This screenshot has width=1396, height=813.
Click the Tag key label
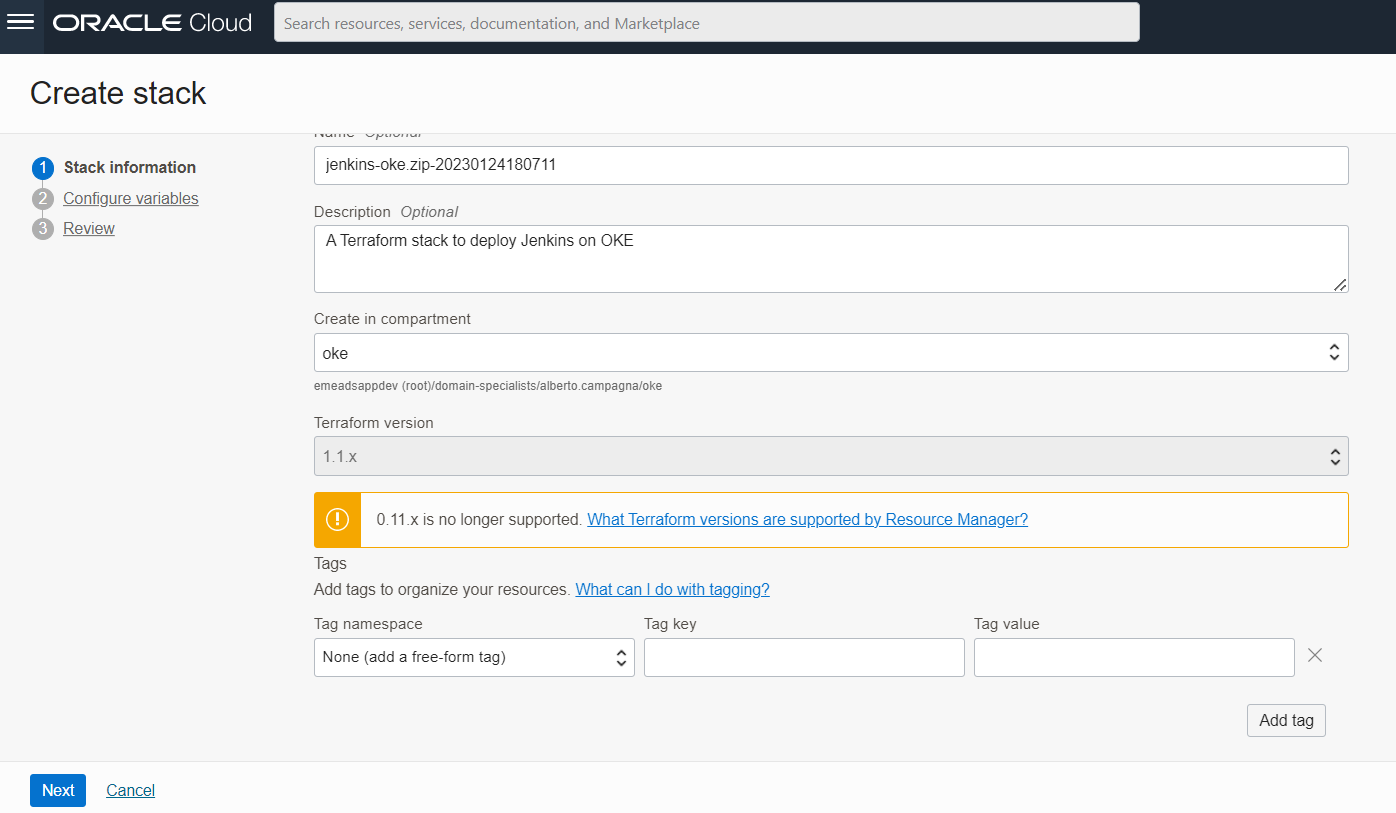tap(670, 623)
